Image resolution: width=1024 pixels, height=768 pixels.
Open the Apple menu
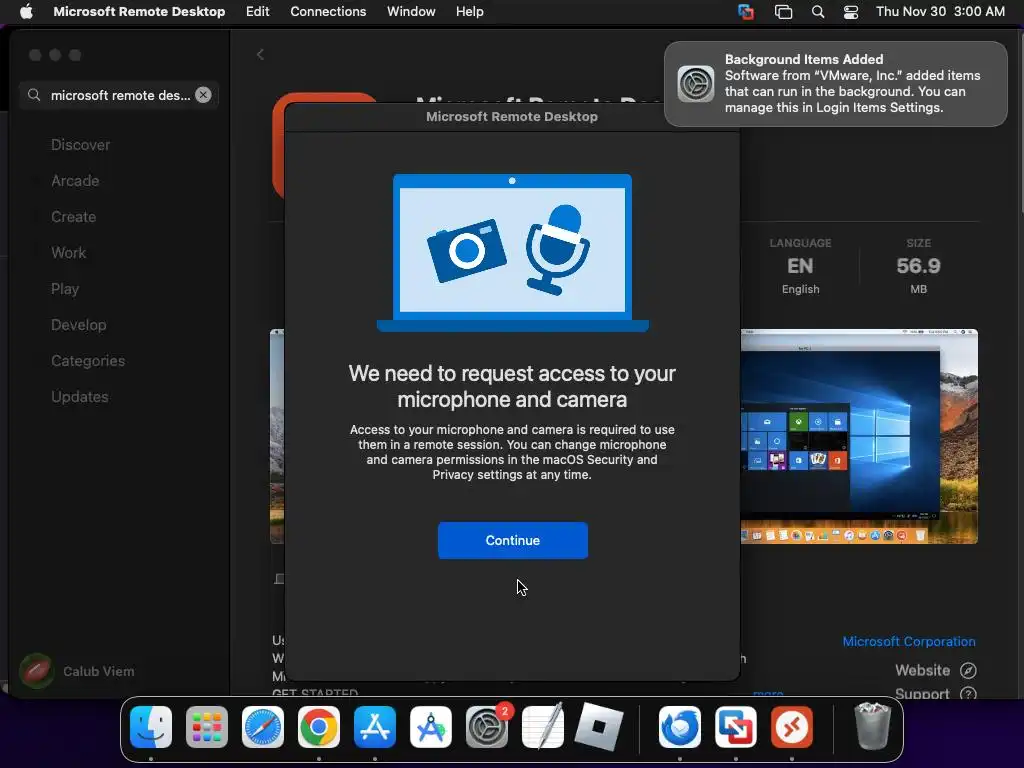coord(26,12)
